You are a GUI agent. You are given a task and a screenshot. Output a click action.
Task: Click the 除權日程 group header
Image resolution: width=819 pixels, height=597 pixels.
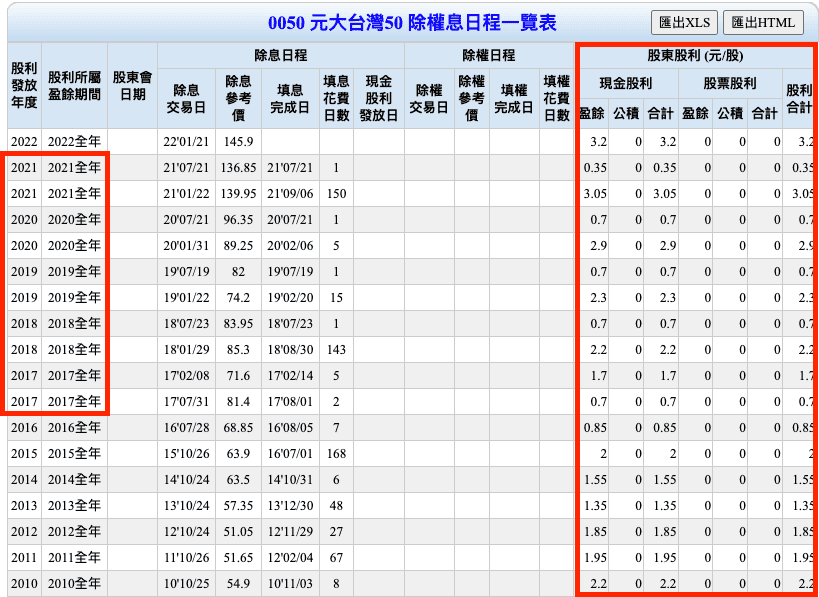coord(489,56)
